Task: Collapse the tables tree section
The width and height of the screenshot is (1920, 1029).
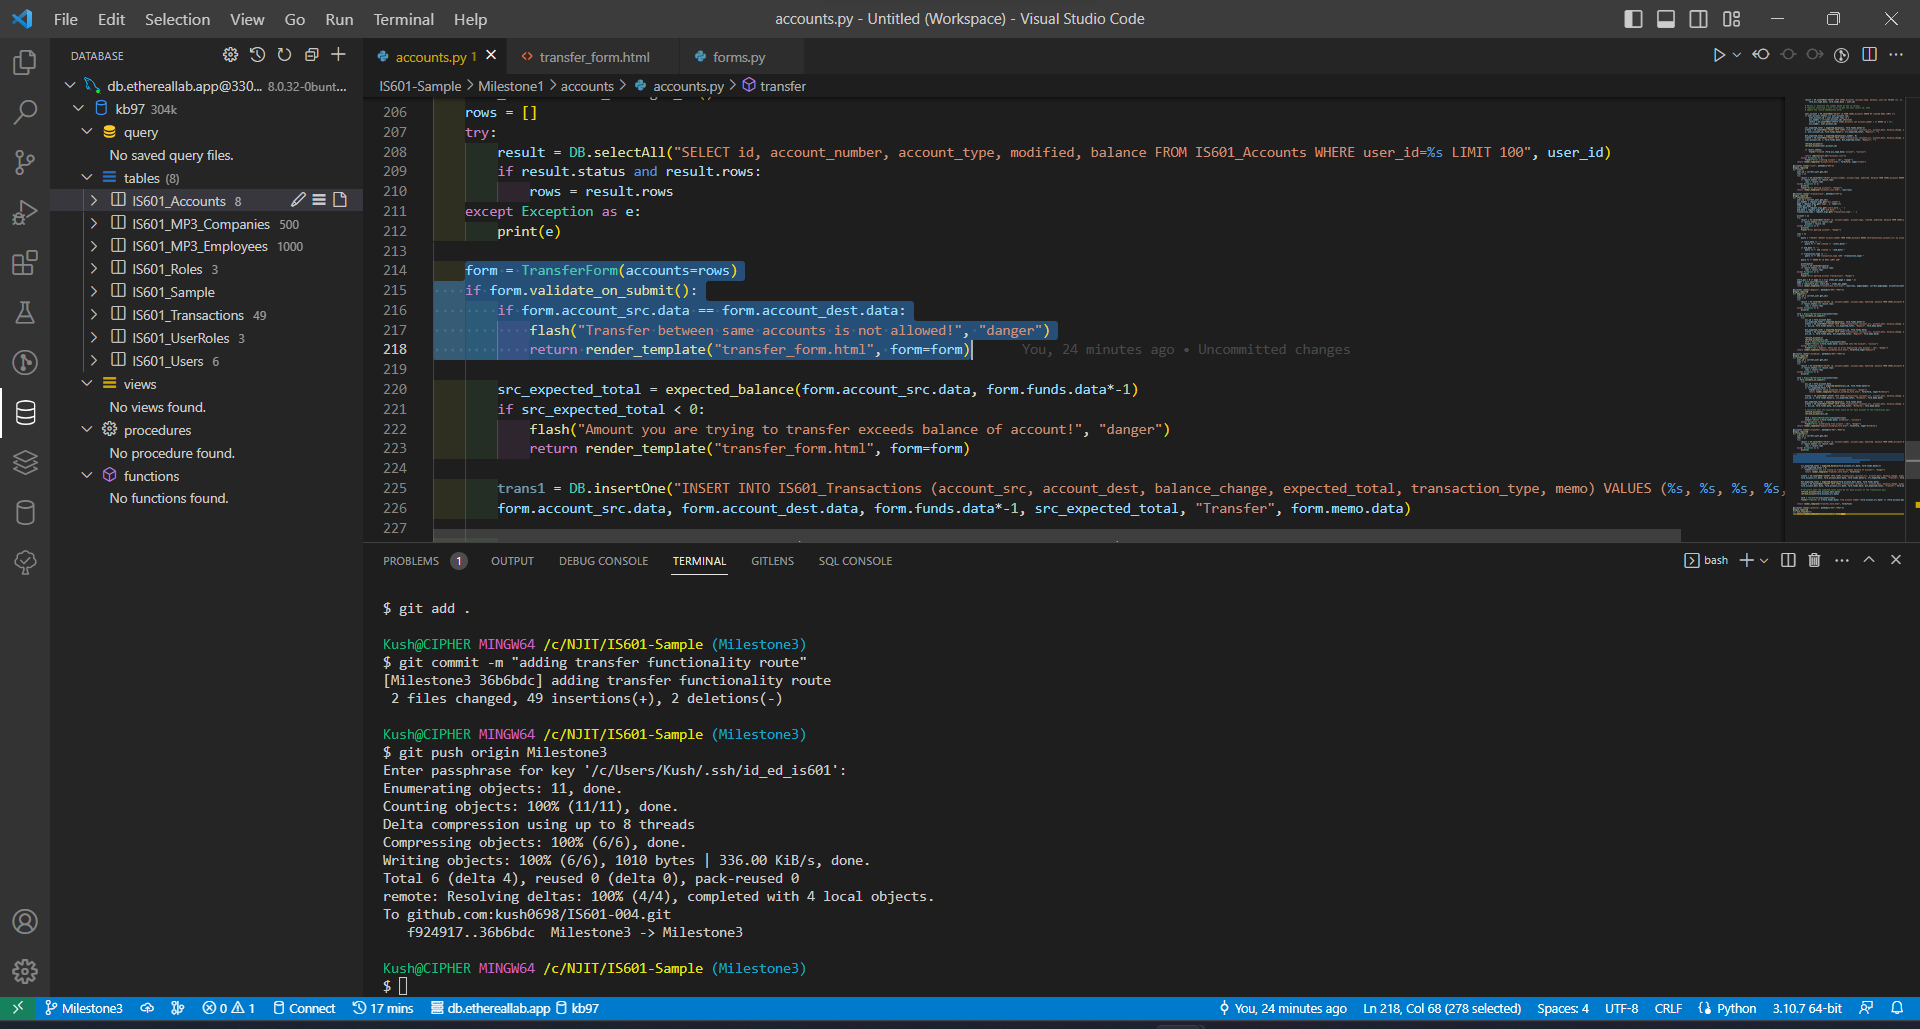Action: pos(88,177)
